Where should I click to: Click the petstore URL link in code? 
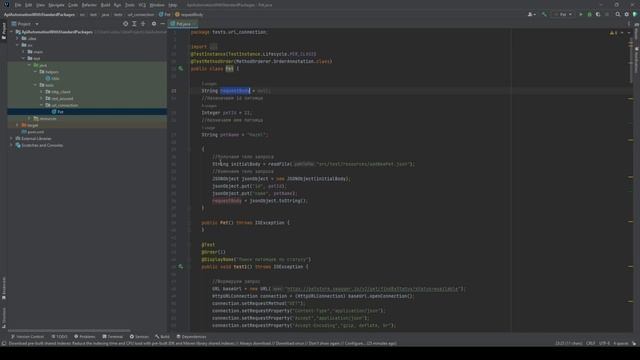(371, 289)
